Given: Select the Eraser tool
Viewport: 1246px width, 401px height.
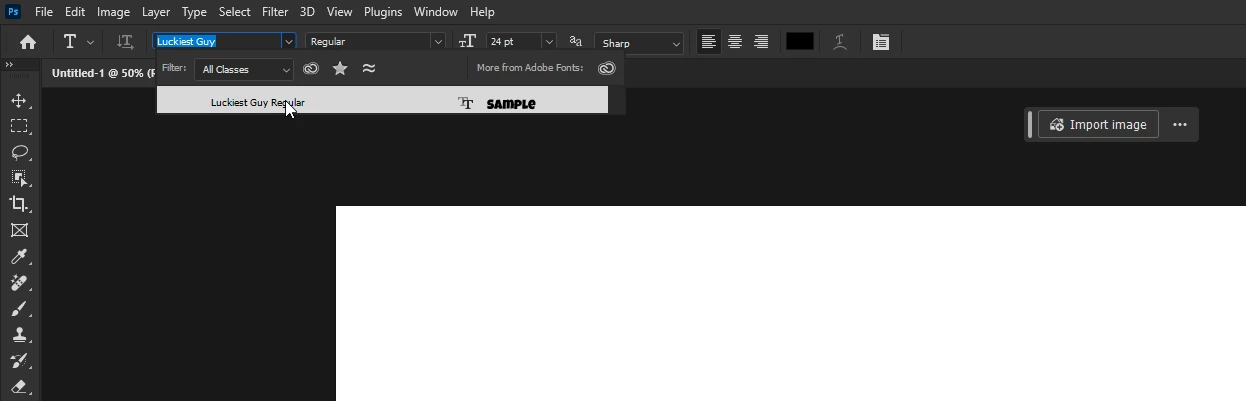Looking at the screenshot, I should [x=19, y=387].
